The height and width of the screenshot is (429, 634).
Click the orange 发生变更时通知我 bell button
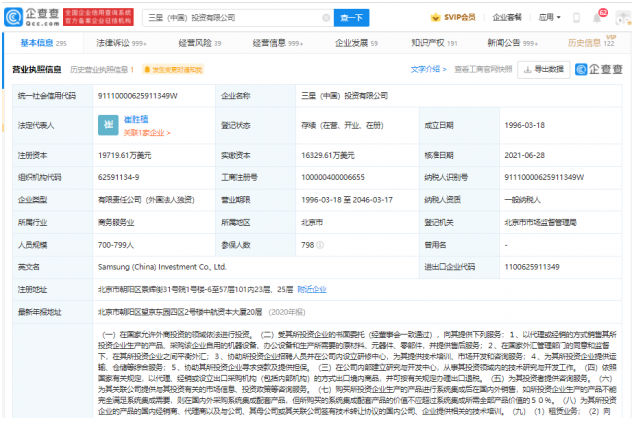pos(173,70)
